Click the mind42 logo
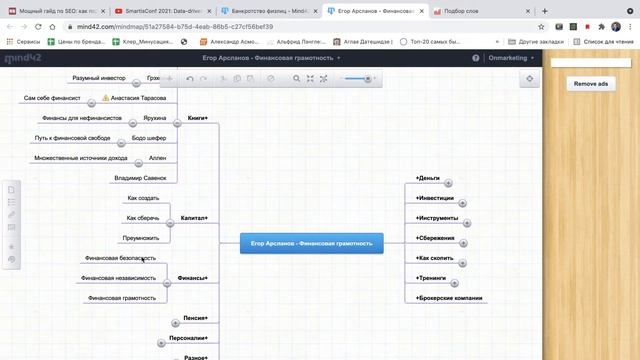 tap(23, 58)
